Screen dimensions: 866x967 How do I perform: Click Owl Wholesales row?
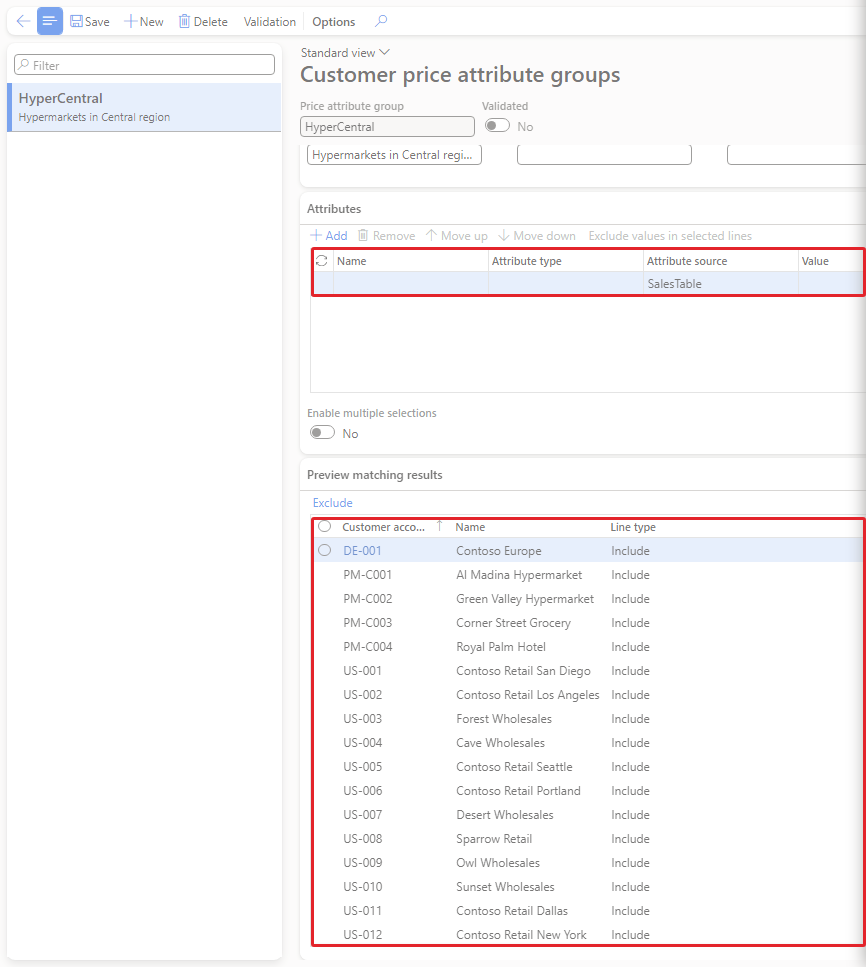588,863
